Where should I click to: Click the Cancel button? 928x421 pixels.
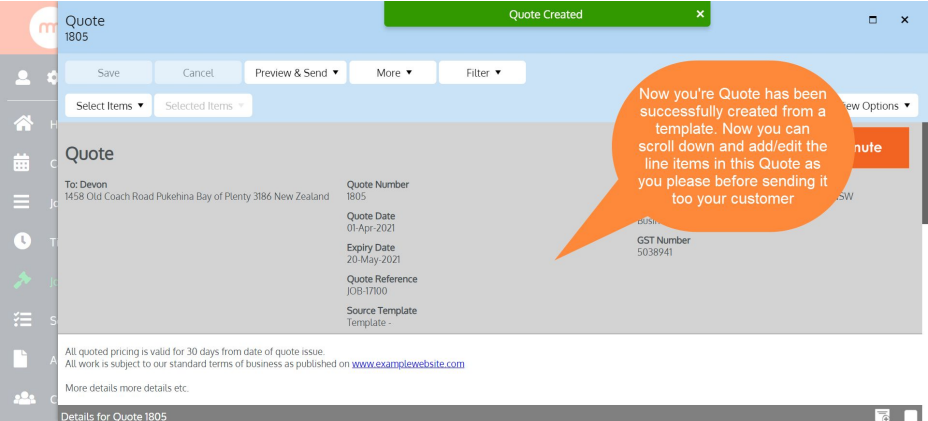tap(198, 73)
